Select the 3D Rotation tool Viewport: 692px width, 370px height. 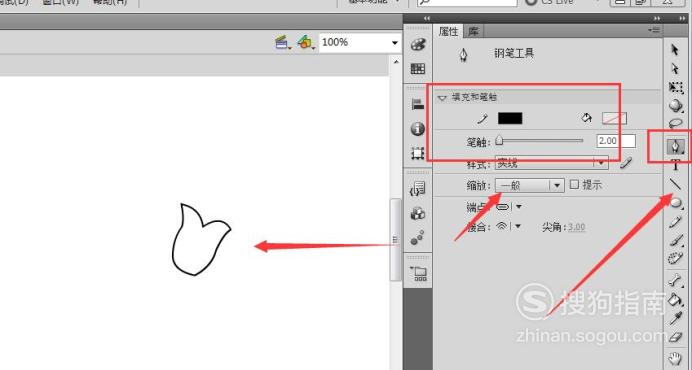(x=676, y=106)
